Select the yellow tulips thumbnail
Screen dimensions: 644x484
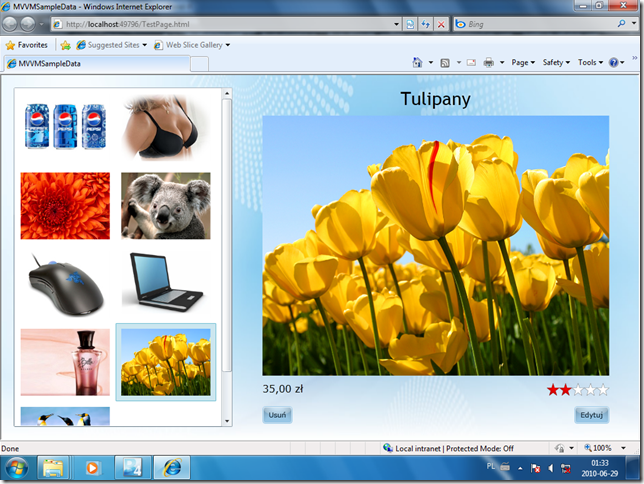166,362
